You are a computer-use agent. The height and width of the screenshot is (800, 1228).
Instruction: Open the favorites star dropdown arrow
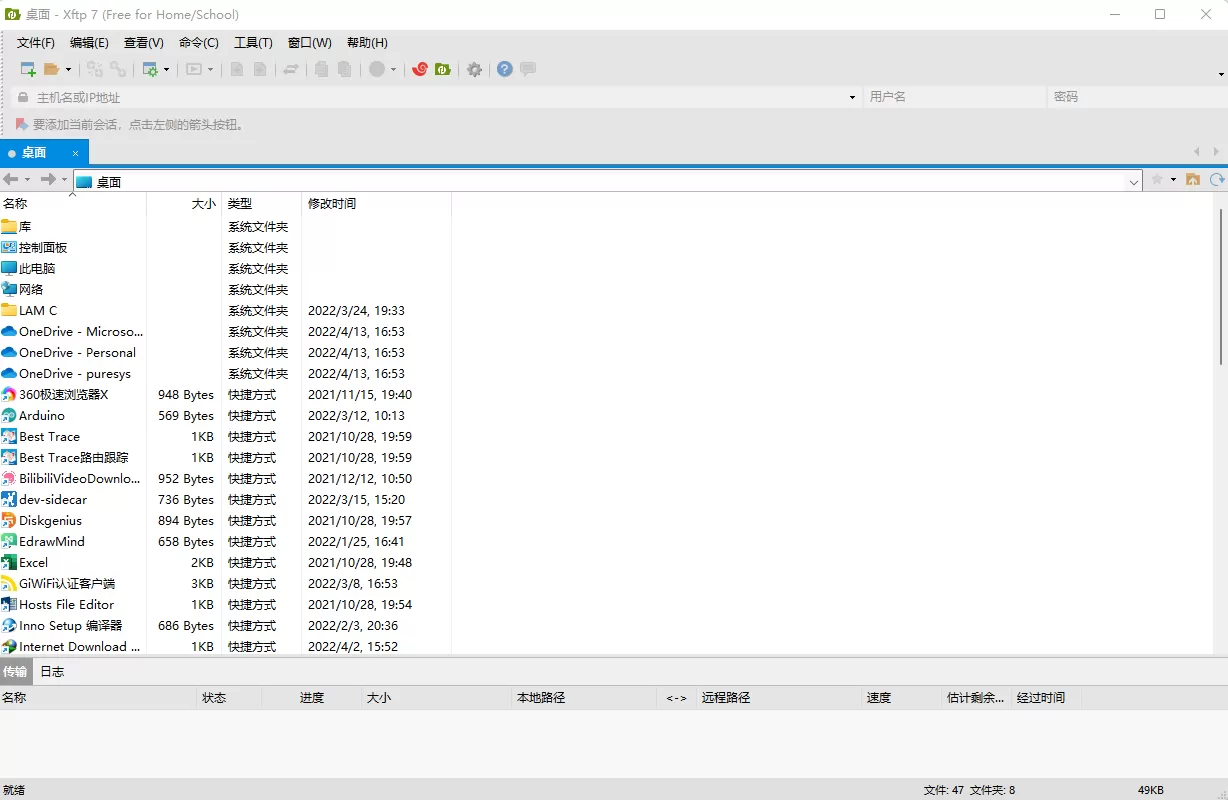[1173, 180]
